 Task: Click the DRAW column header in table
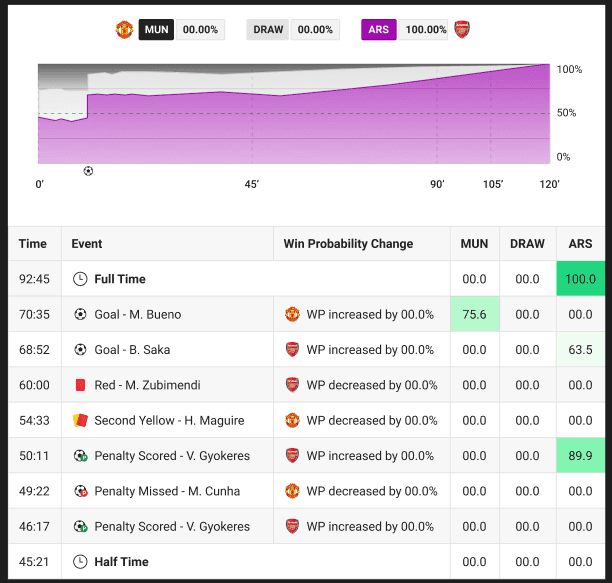click(x=527, y=244)
